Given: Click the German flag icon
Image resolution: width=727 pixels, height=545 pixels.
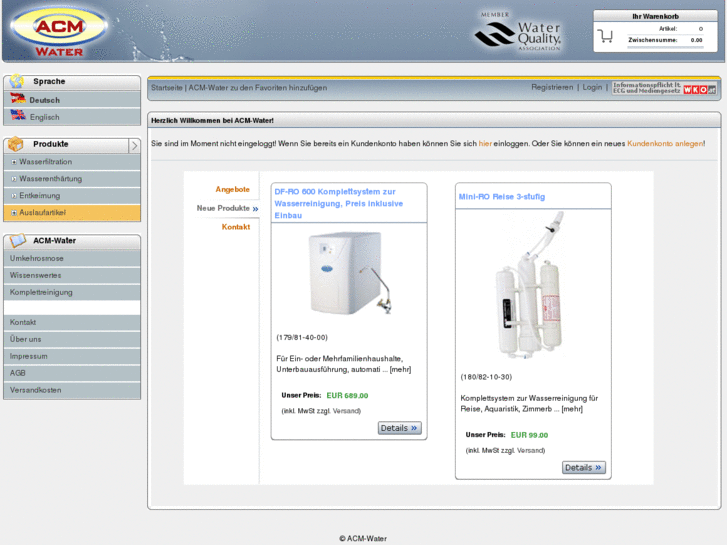Looking at the screenshot, I should coord(18,99).
